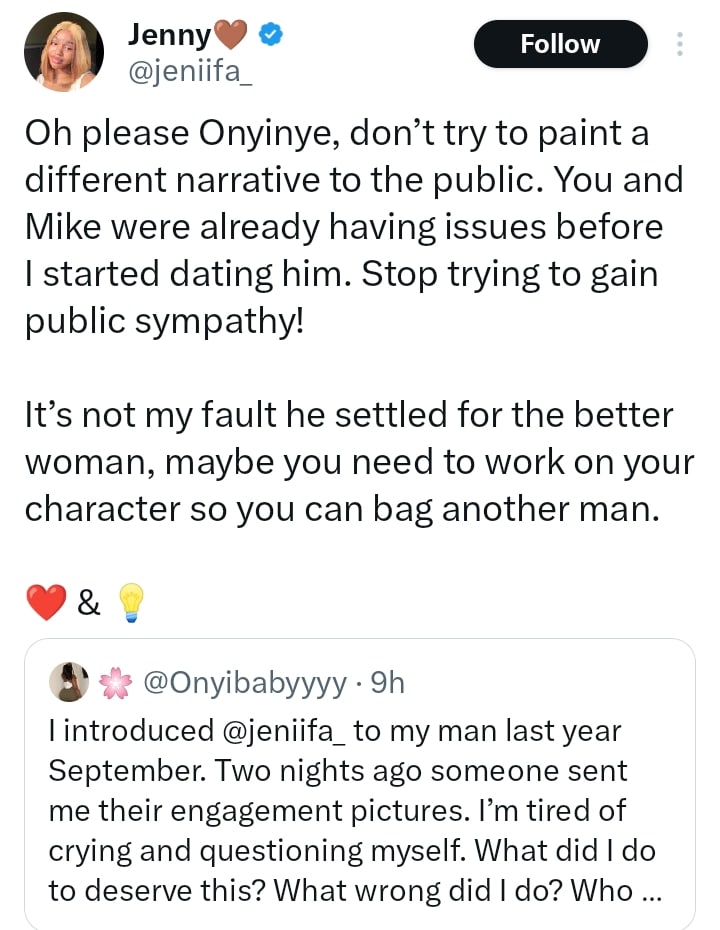720x930 pixels.
Task: Click the pink flower emoji in quoted tweet
Action: tap(117, 684)
